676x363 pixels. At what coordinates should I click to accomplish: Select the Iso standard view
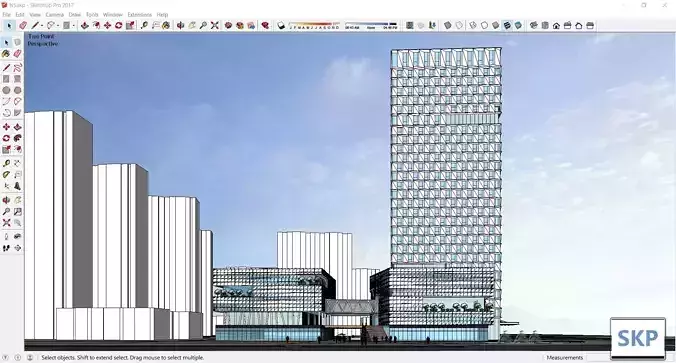click(x=534, y=25)
